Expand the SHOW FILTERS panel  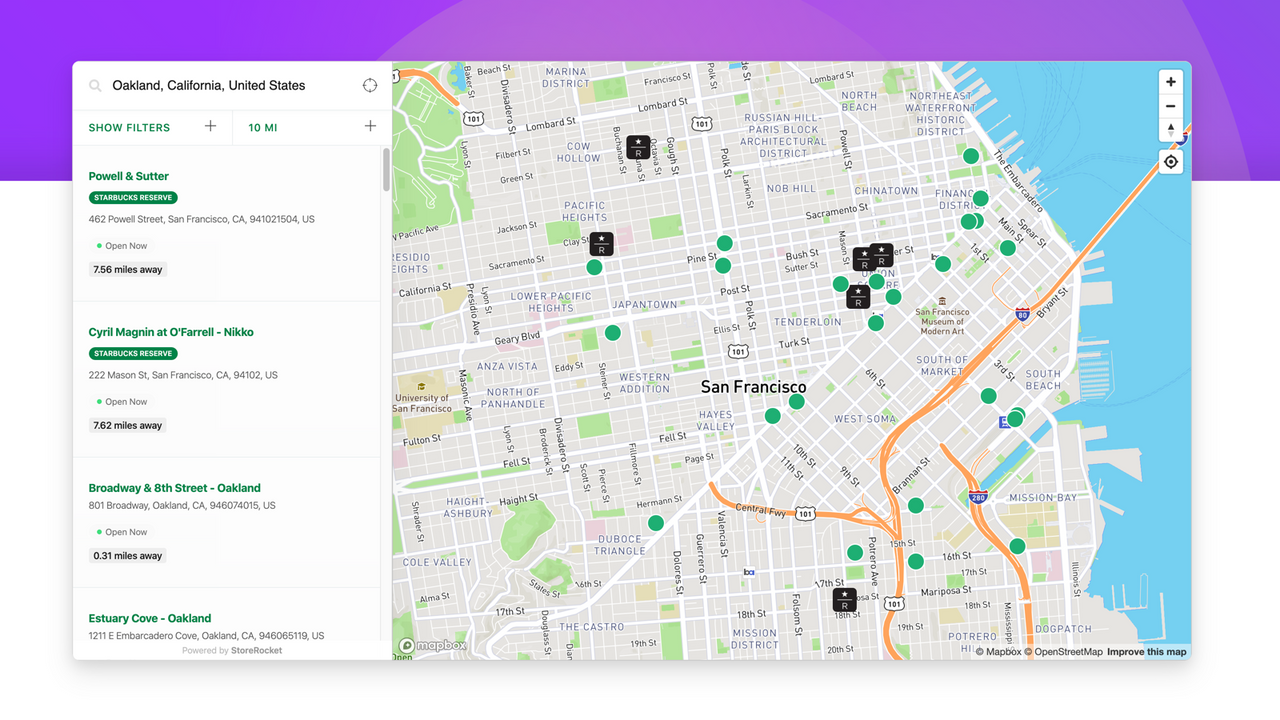(129, 127)
